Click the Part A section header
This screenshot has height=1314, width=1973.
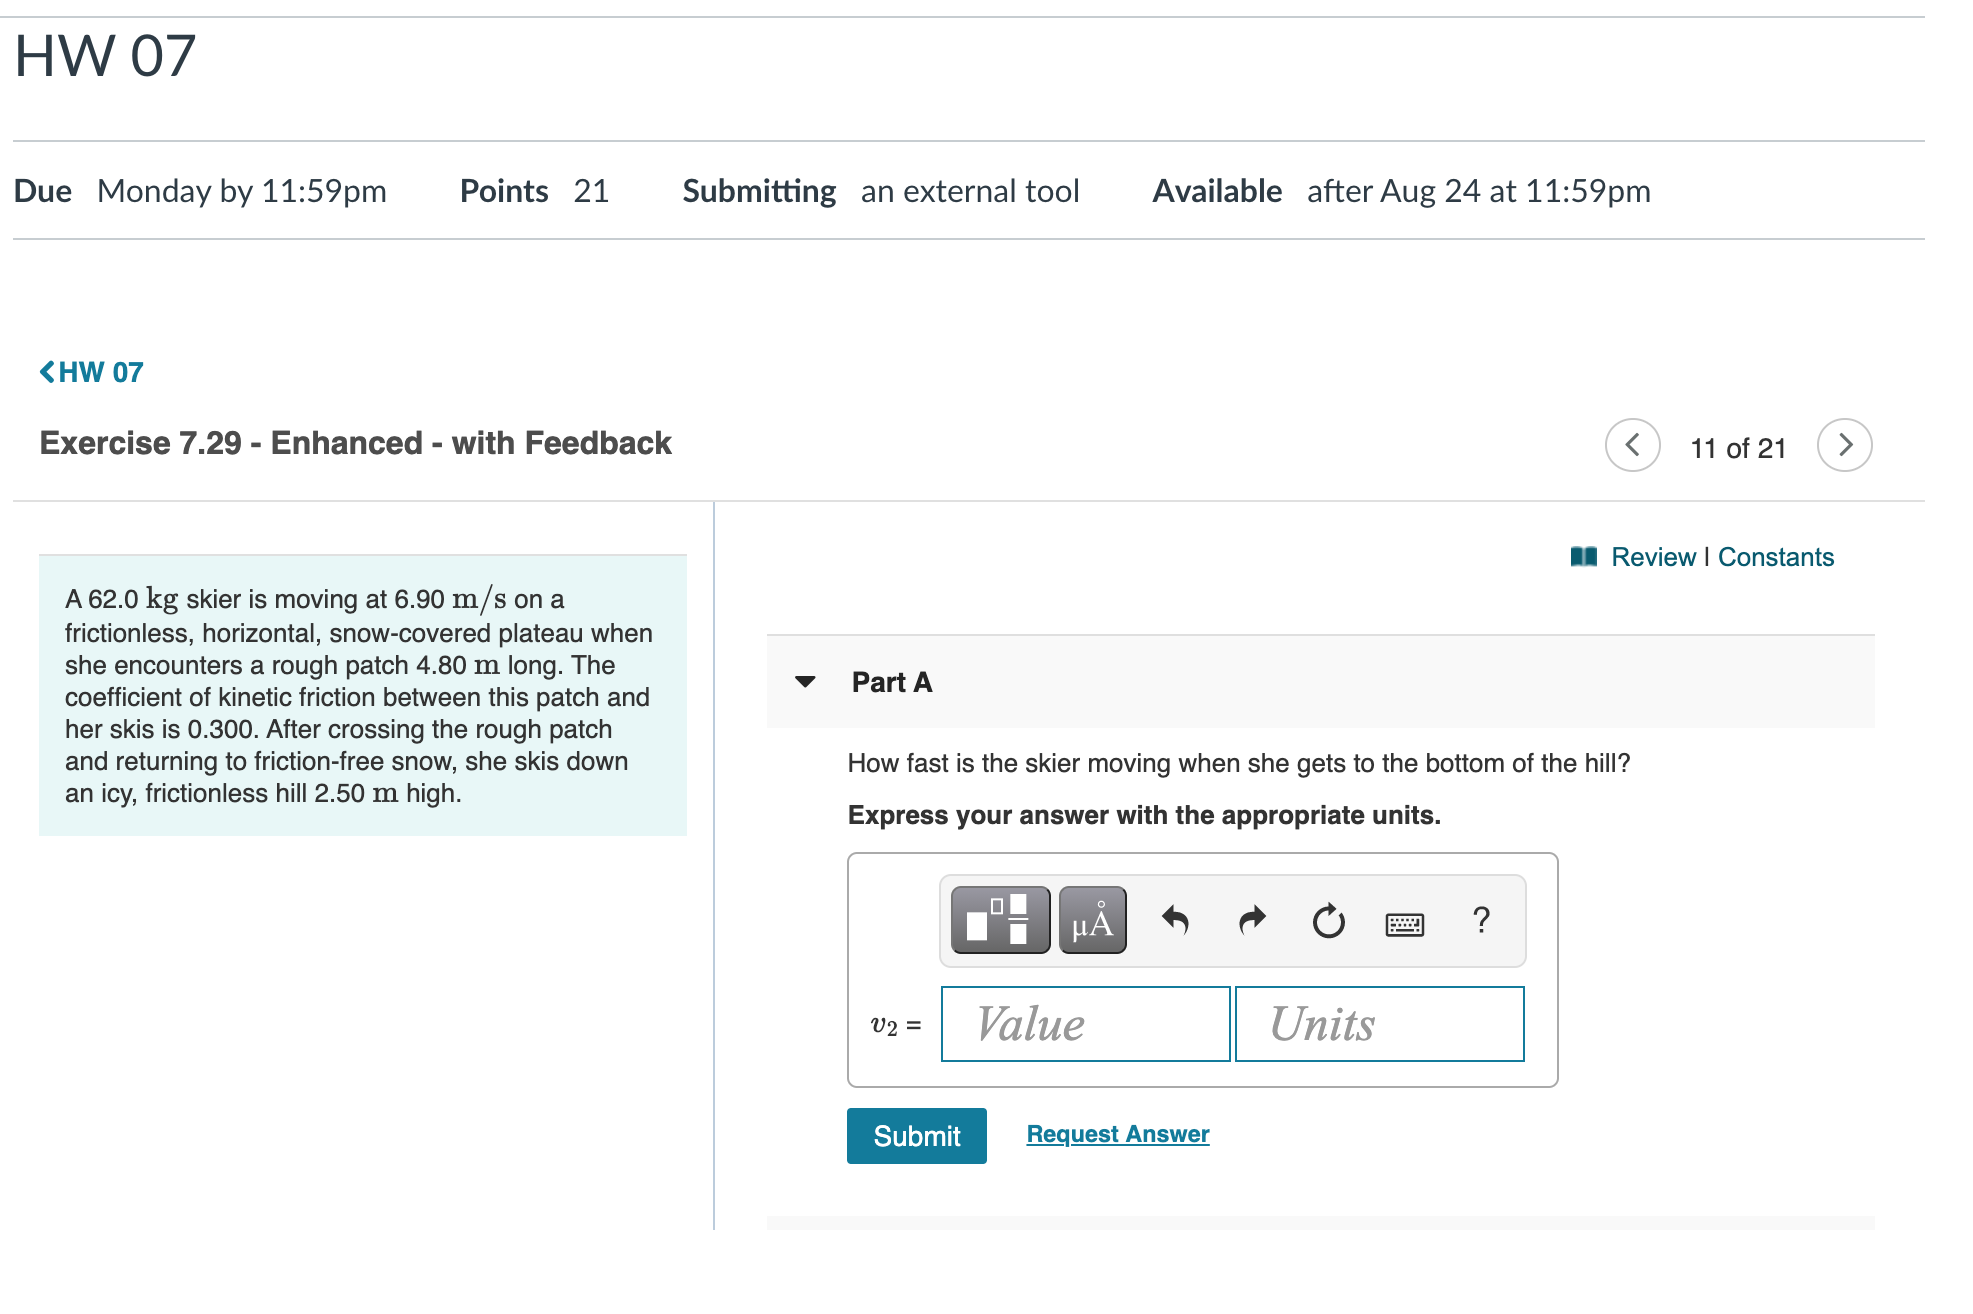[x=891, y=682]
